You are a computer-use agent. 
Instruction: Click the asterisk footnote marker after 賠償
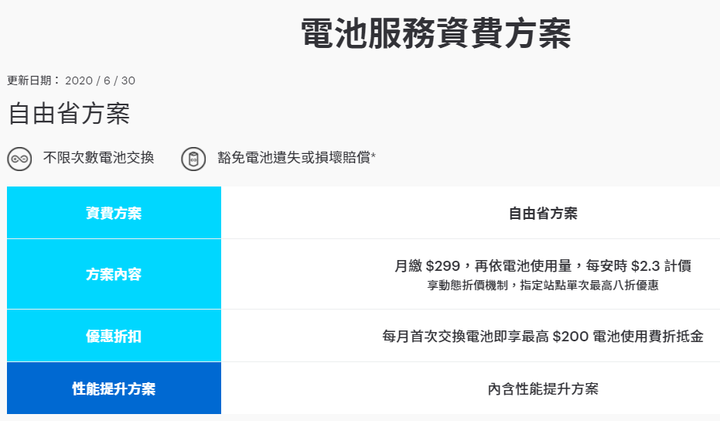point(374,155)
